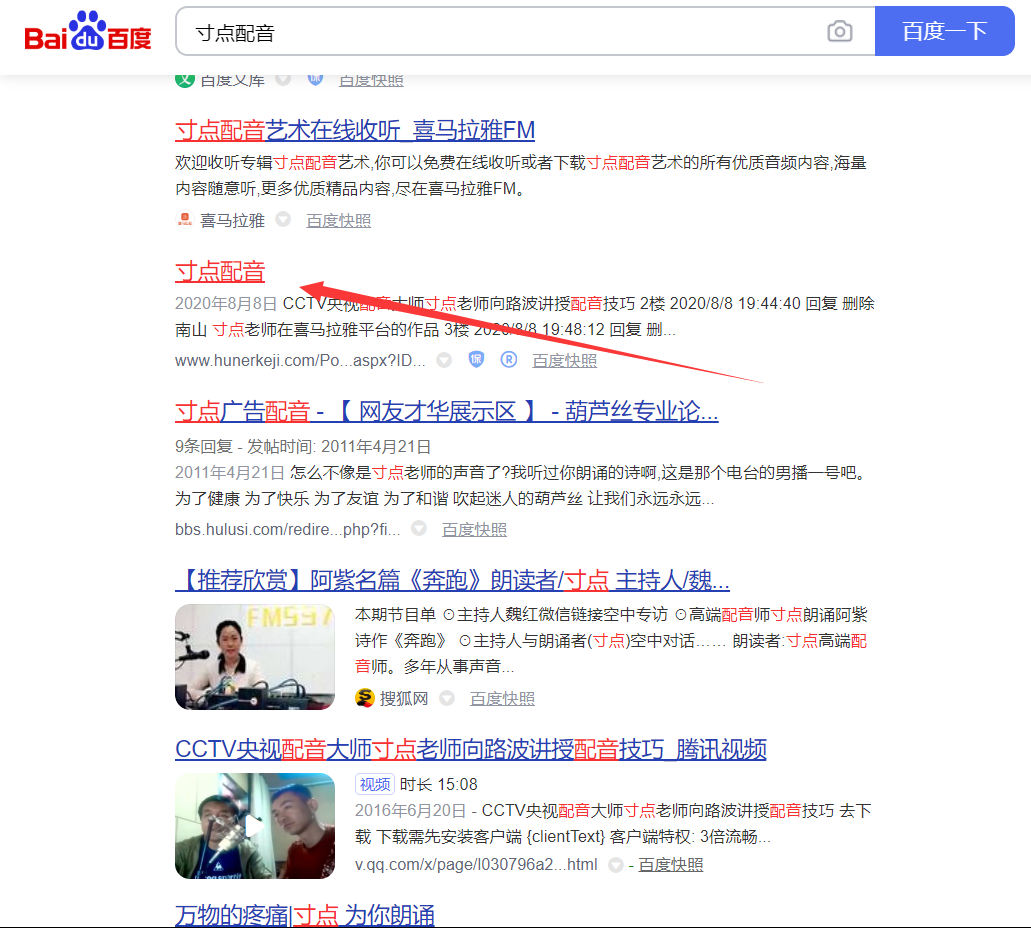Viewport: 1031px width, 928px height.
Task: Open 百度快照 for the 喜马拉雅 result
Action: point(339,220)
